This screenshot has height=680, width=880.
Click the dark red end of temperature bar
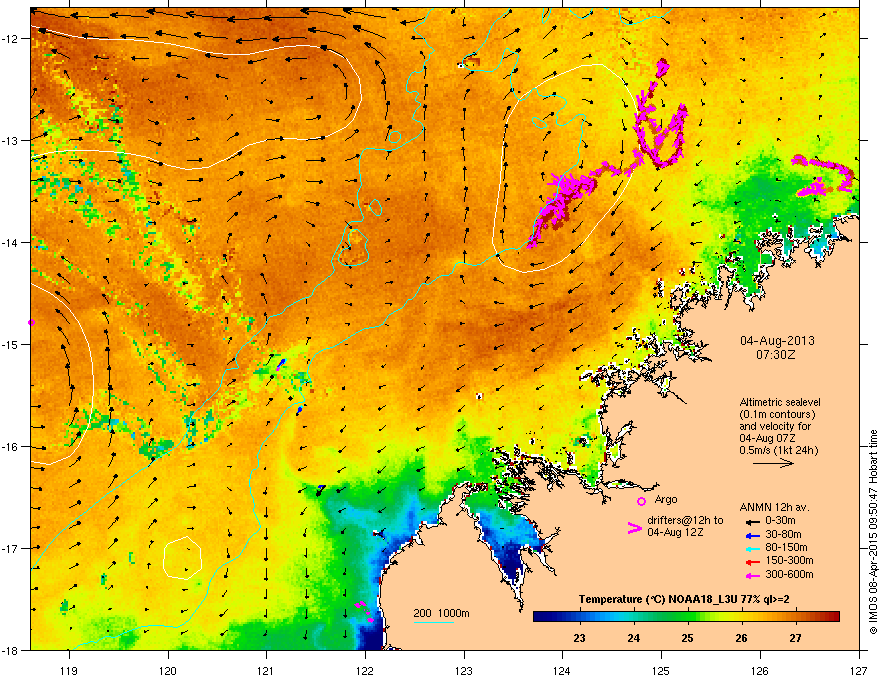pyautogui.click(x=833, y=617)
